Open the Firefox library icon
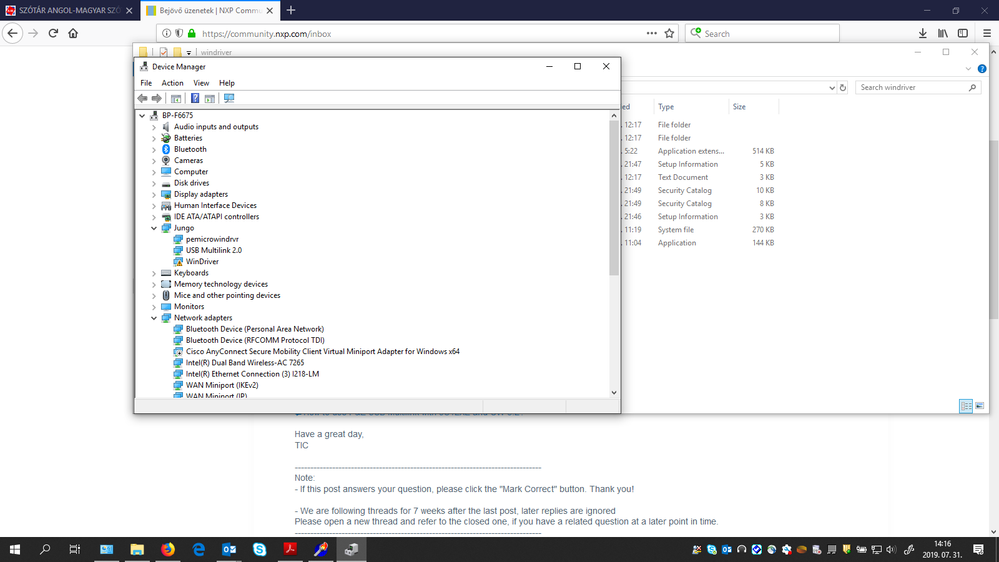This screenshot has width=999, height=562. (x=942, y=33)
